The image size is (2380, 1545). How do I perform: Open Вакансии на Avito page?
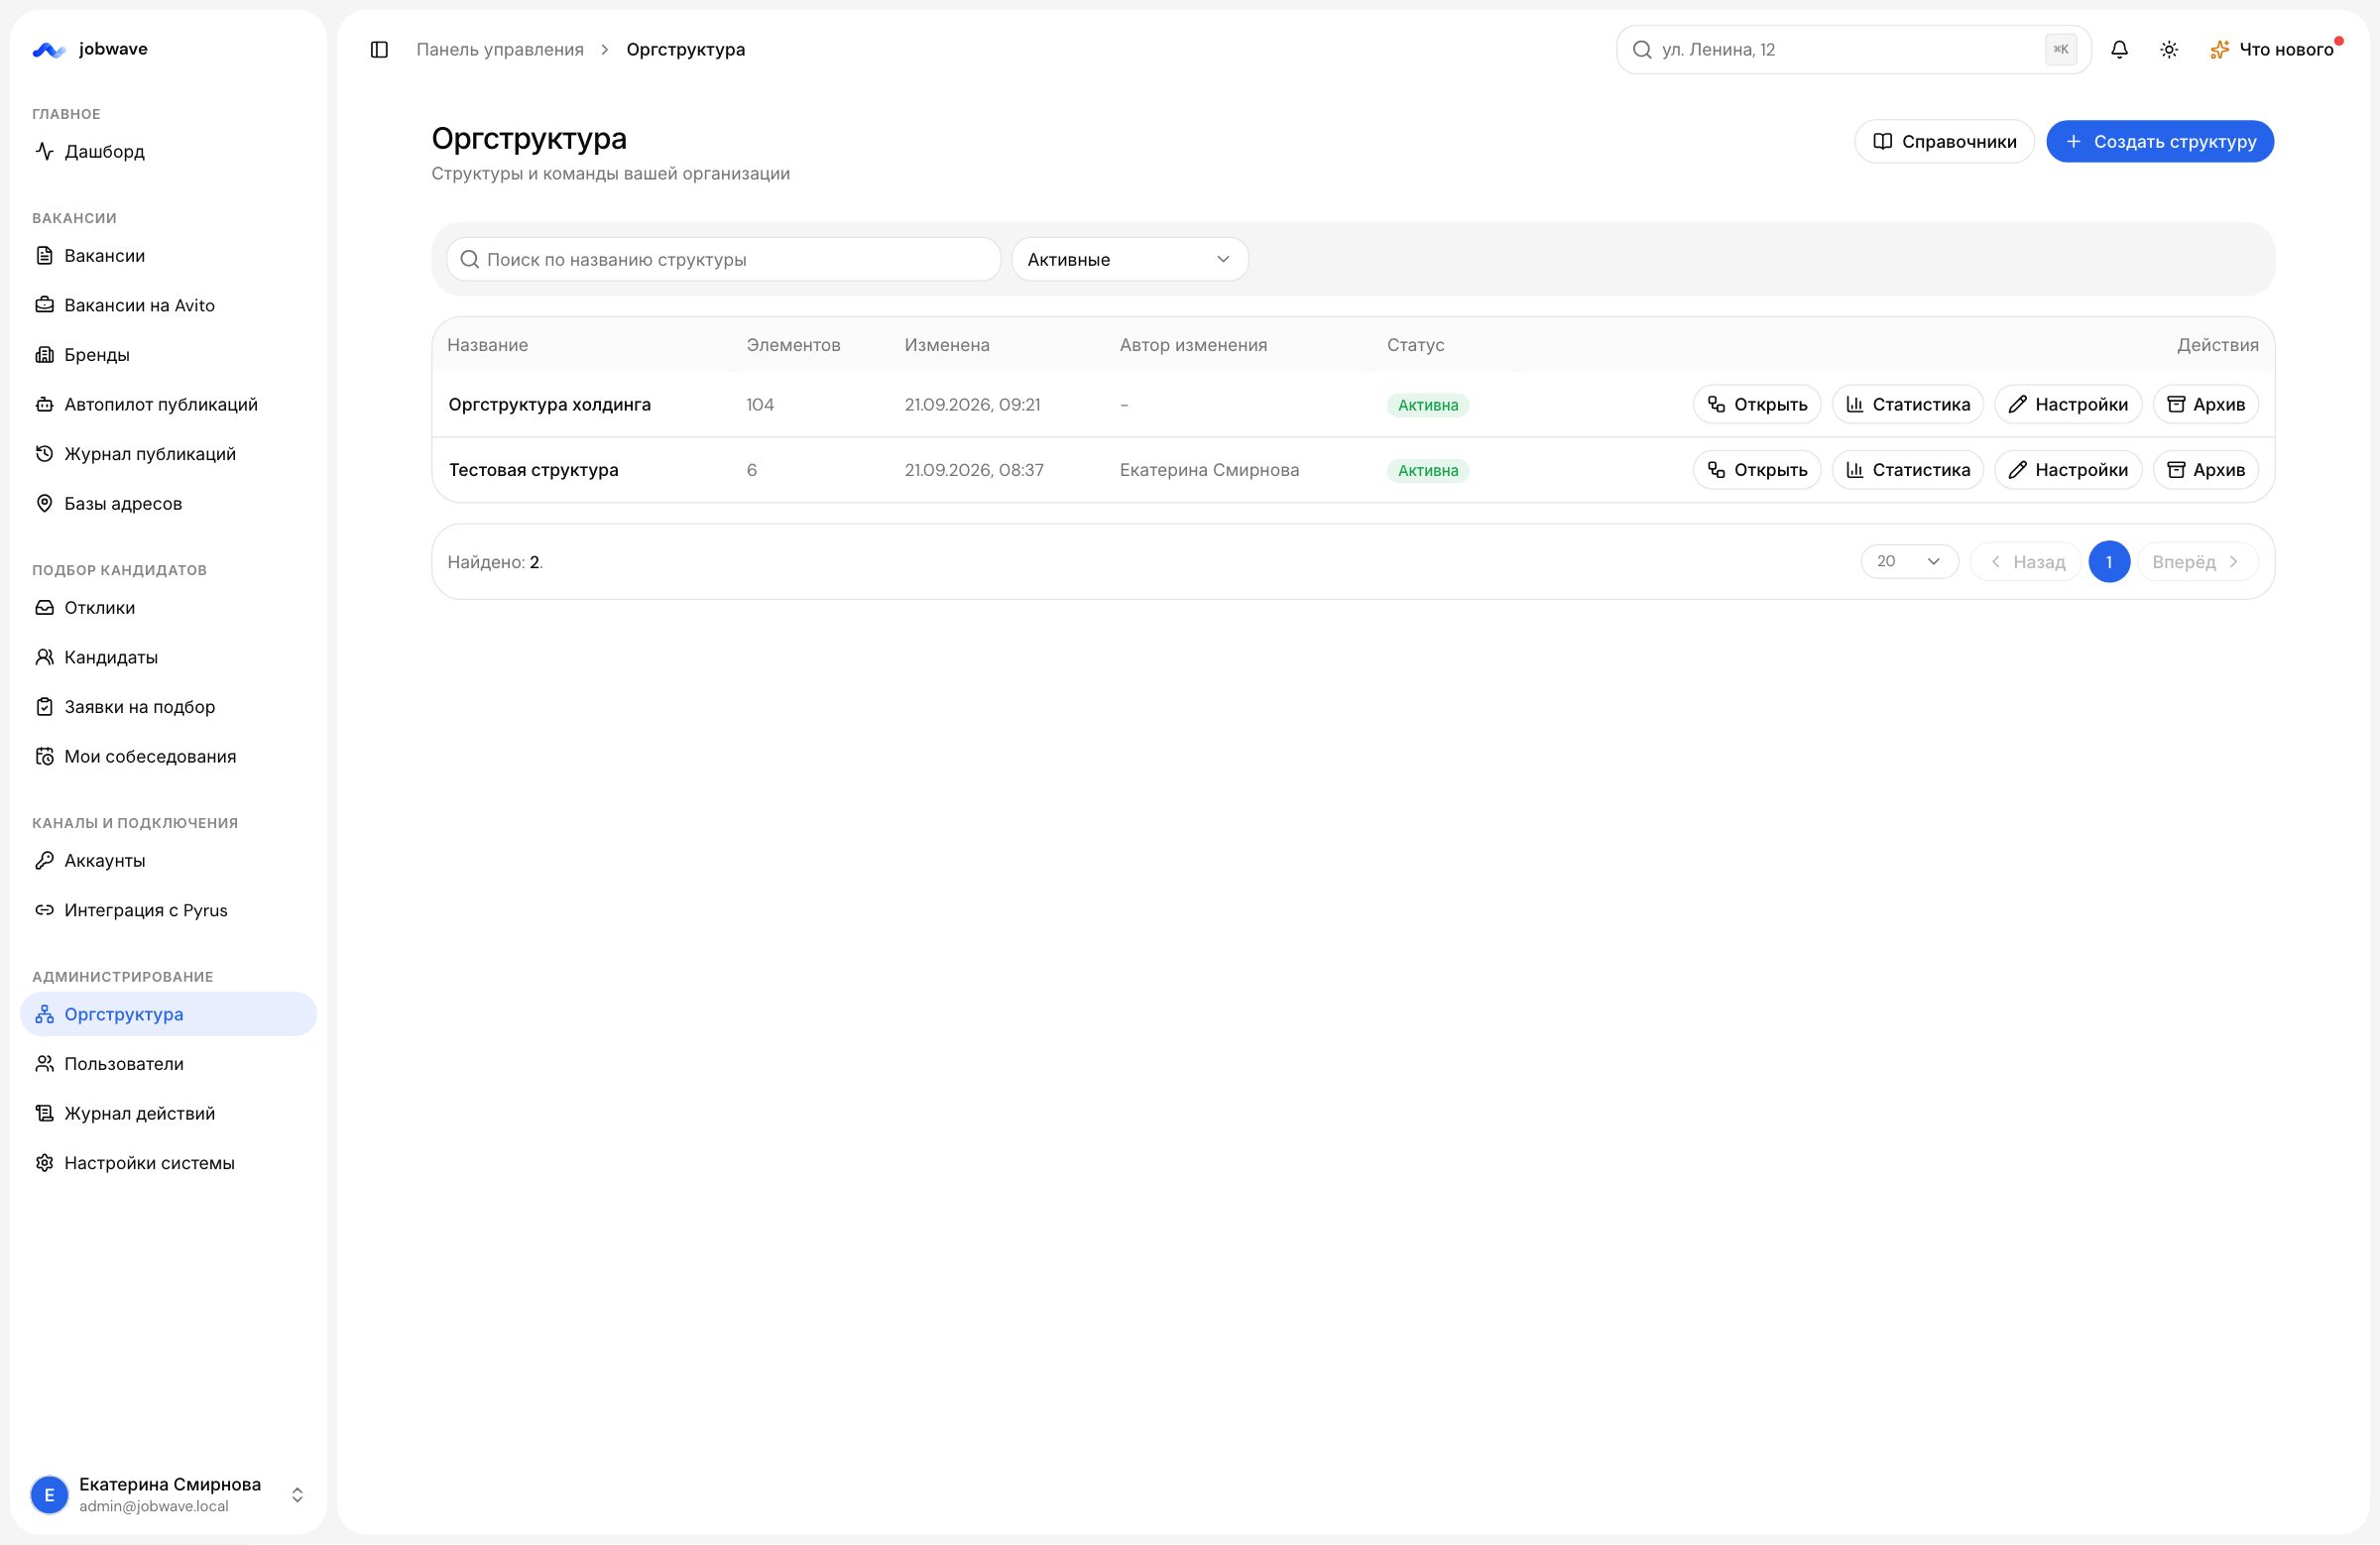(168, 305)
